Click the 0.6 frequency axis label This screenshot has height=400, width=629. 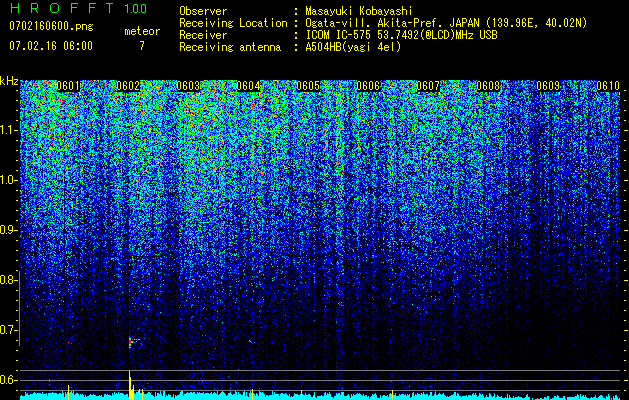point(7,380)
